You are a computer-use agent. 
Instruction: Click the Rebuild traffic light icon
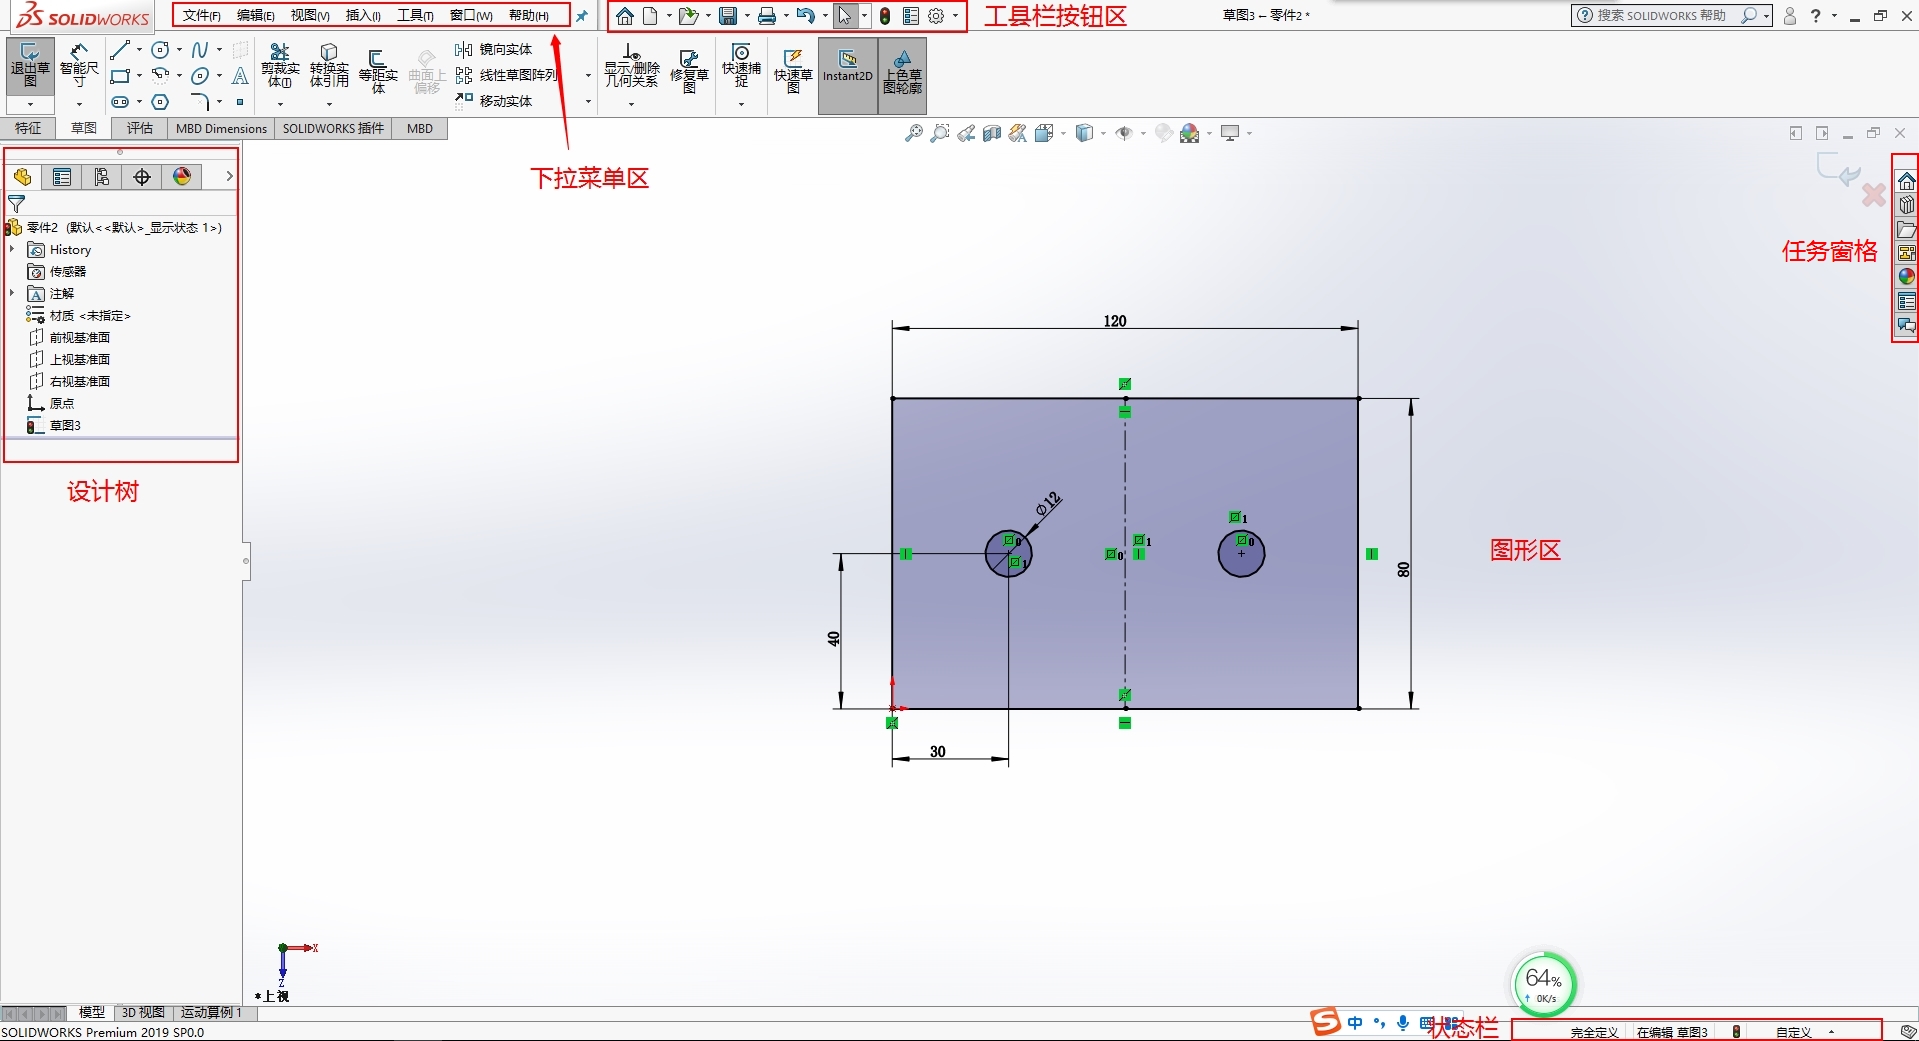(885, 16)
